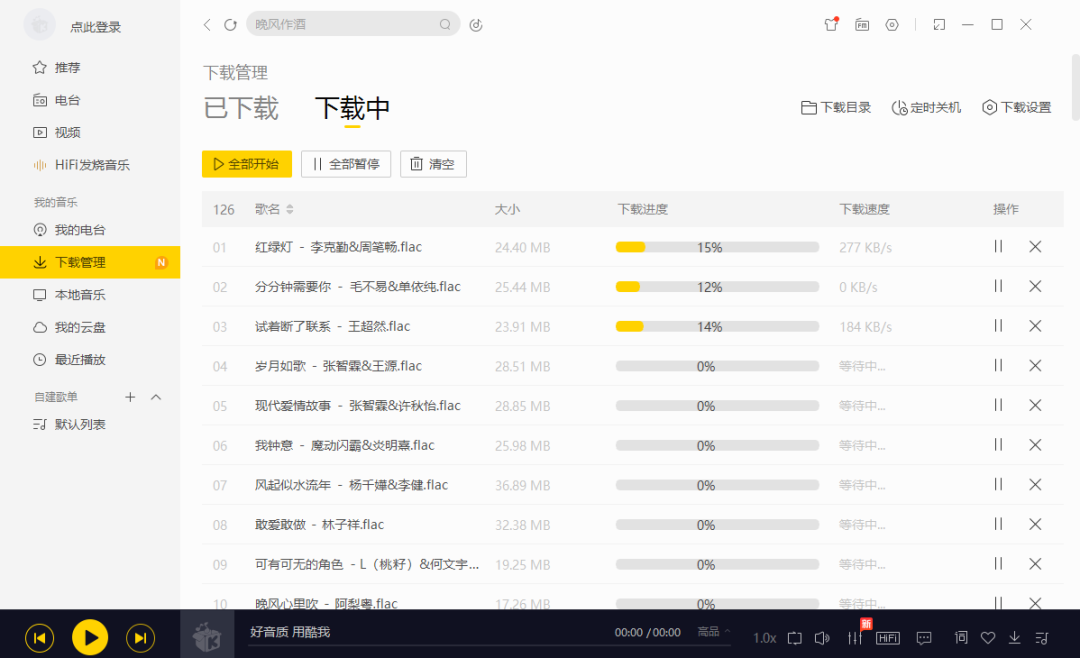Click the settings gear in title bar
1080x658 pixels.
[x=891, y=24]
